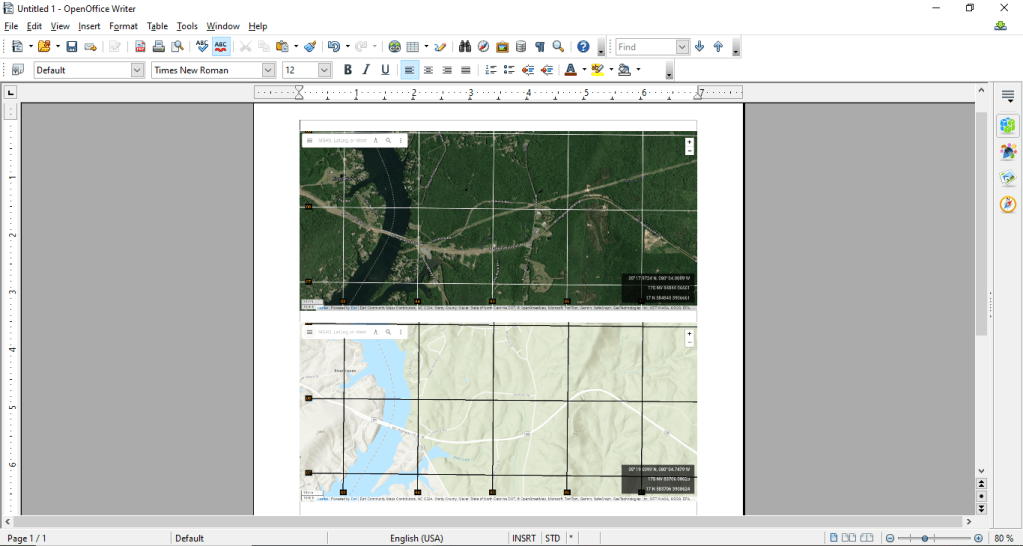Click the Format Paintbrush icon
Image resolution: width=1023 pixels, height=546 pixels.
coord(310,47)
